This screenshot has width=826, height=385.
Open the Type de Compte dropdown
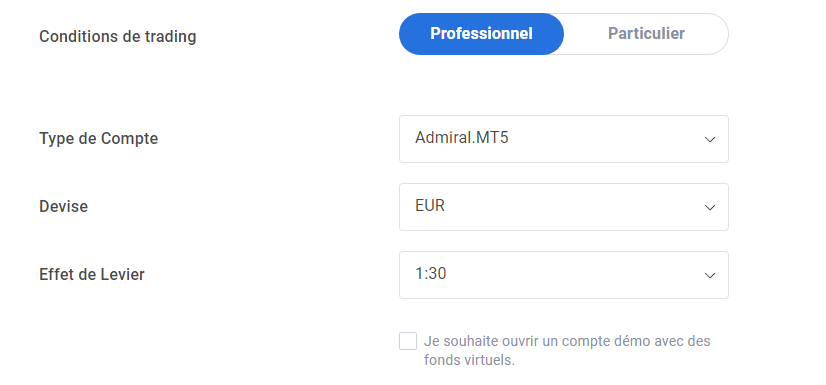tap(564, 139)
